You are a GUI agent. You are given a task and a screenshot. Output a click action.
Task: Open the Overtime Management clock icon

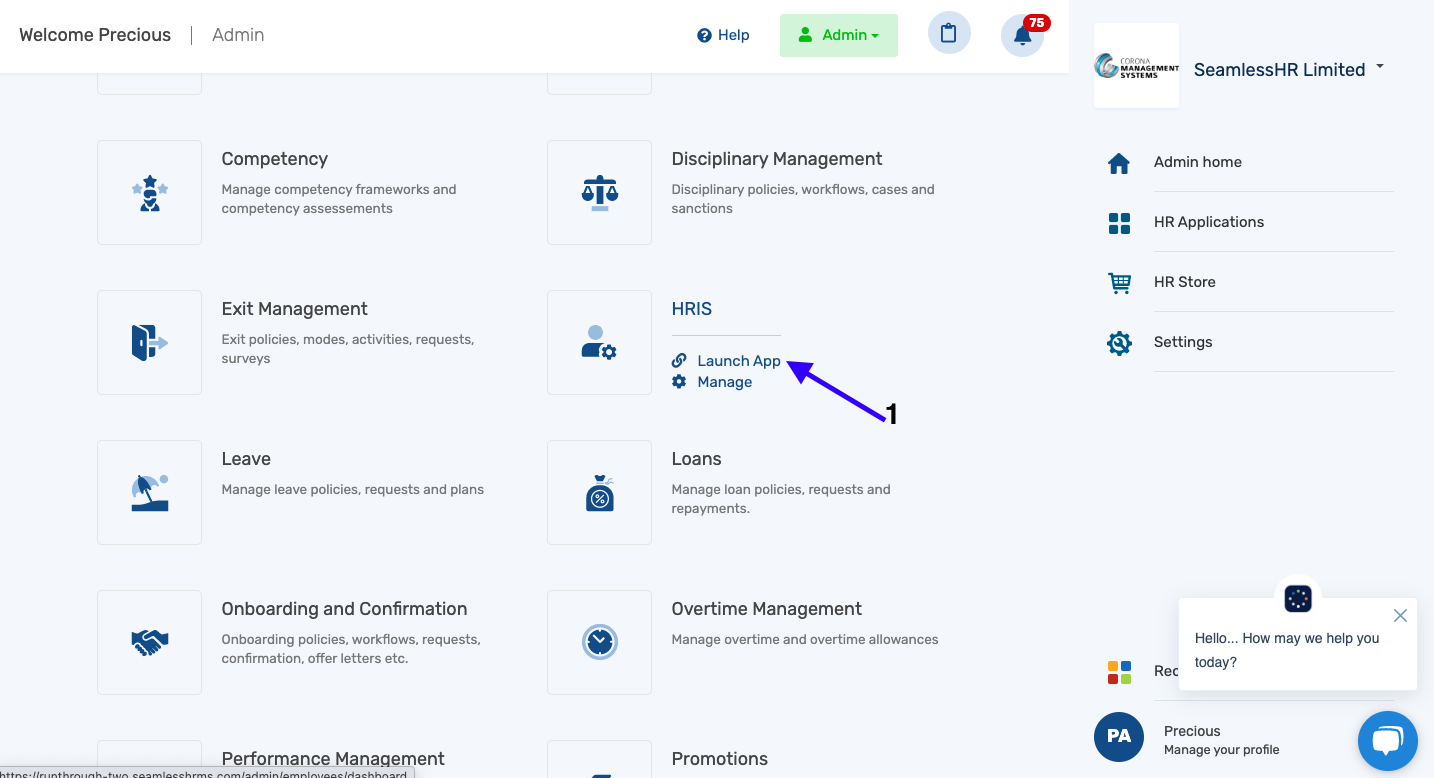pos(599,642)
